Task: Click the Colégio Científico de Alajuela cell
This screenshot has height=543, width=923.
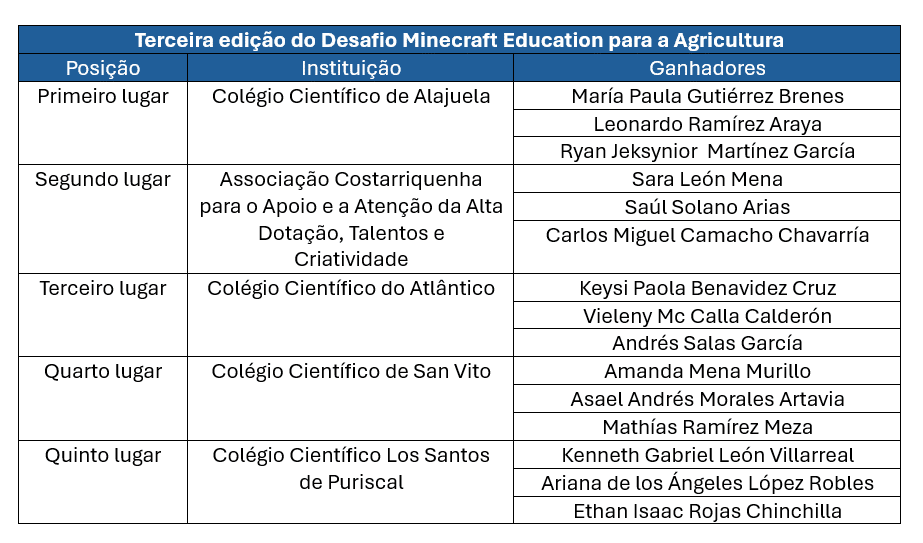Action: tap(351, 123)
